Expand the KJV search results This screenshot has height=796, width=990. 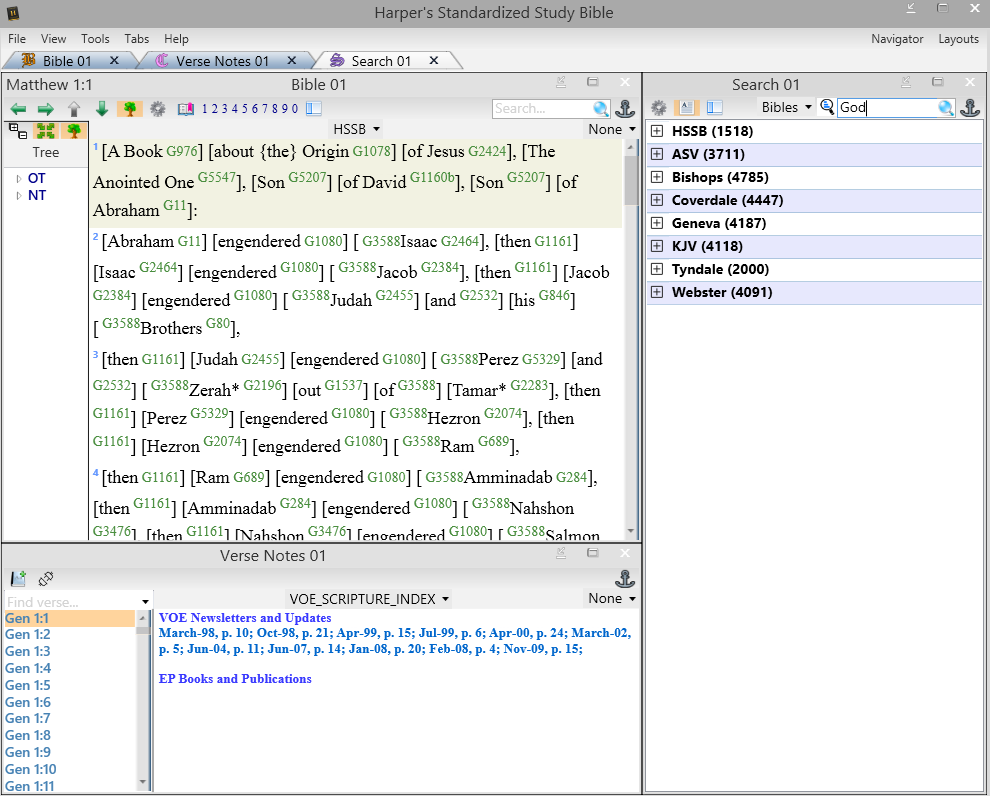tap(657, 246)
